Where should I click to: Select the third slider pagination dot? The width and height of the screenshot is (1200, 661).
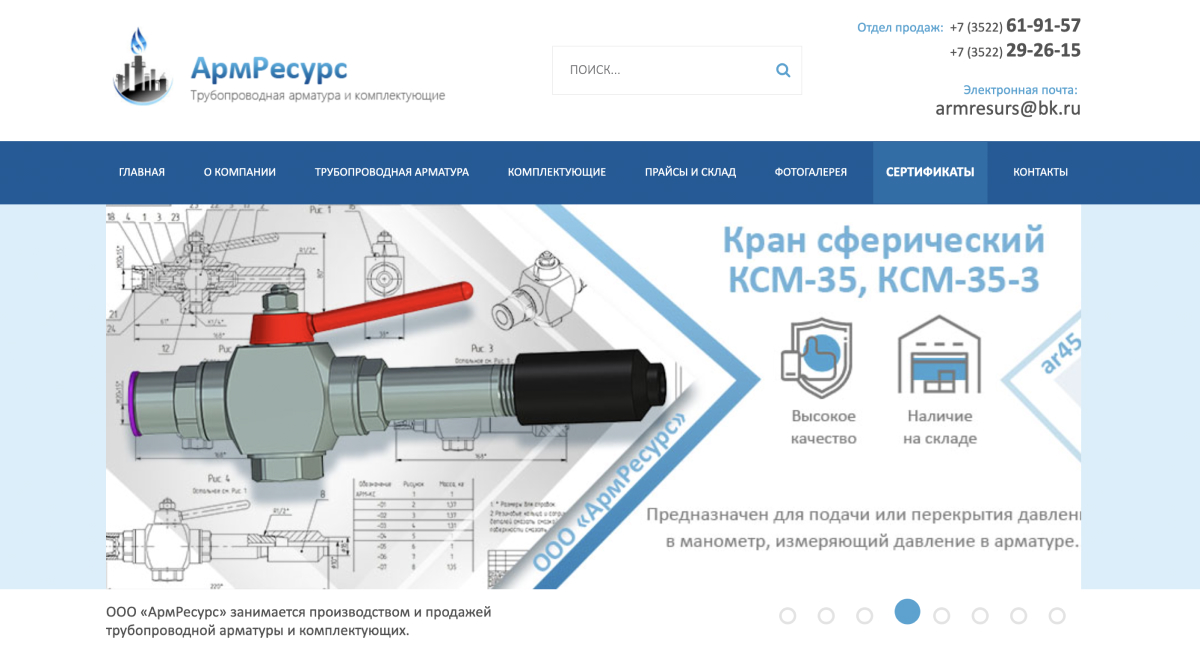[865, 615]
